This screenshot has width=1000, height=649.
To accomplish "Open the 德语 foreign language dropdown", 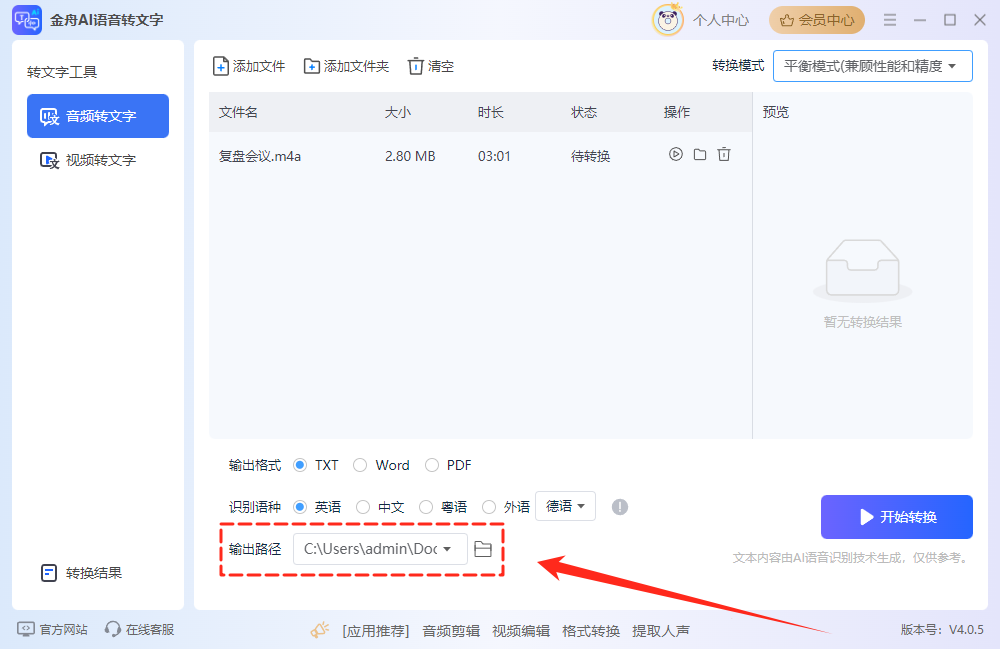I will click(x=565, y=507).
